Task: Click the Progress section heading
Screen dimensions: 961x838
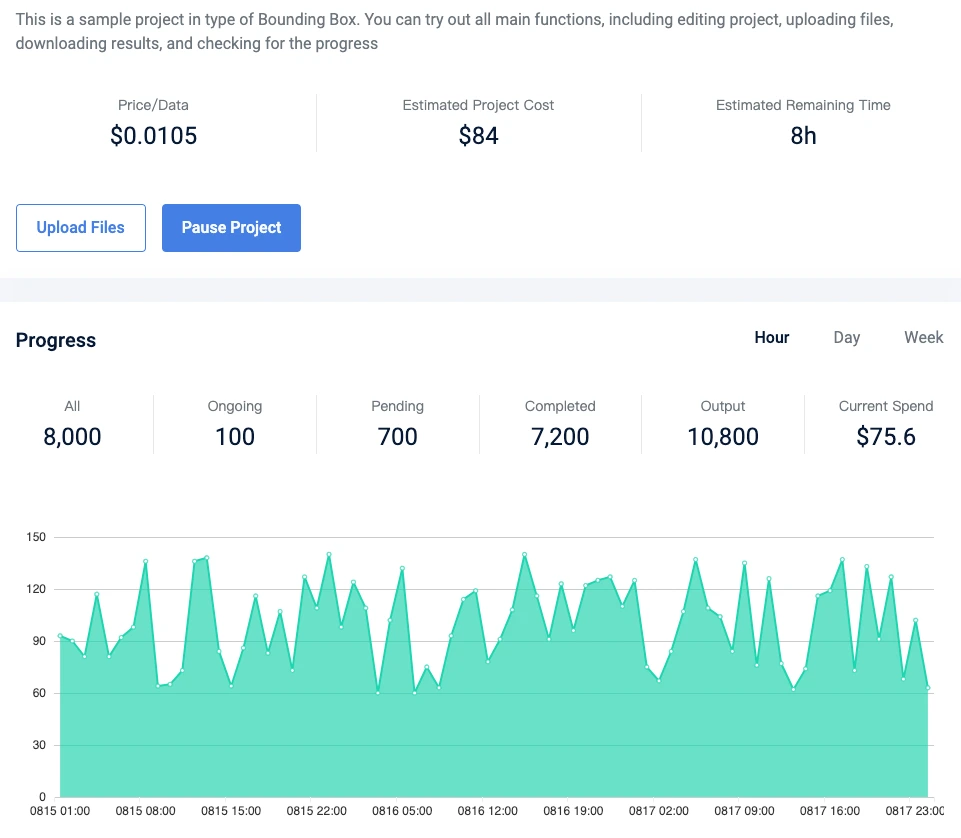Action: (x=56, y=340)
